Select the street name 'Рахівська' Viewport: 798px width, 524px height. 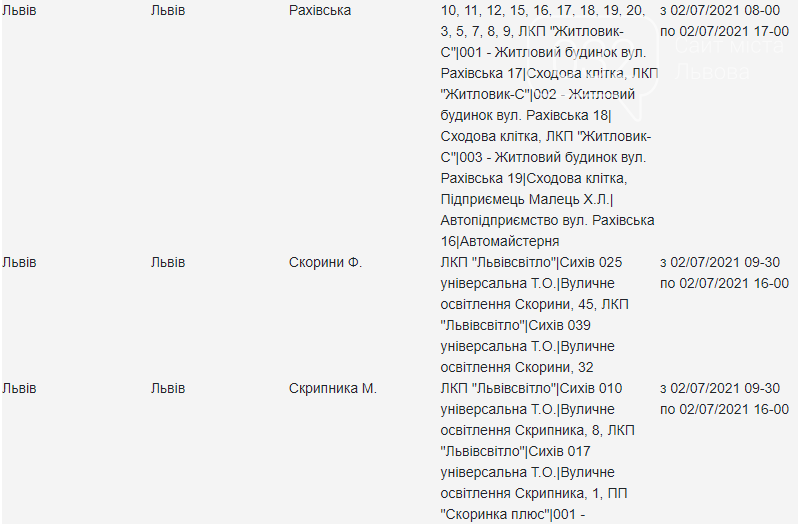click(x=320, y=11)
